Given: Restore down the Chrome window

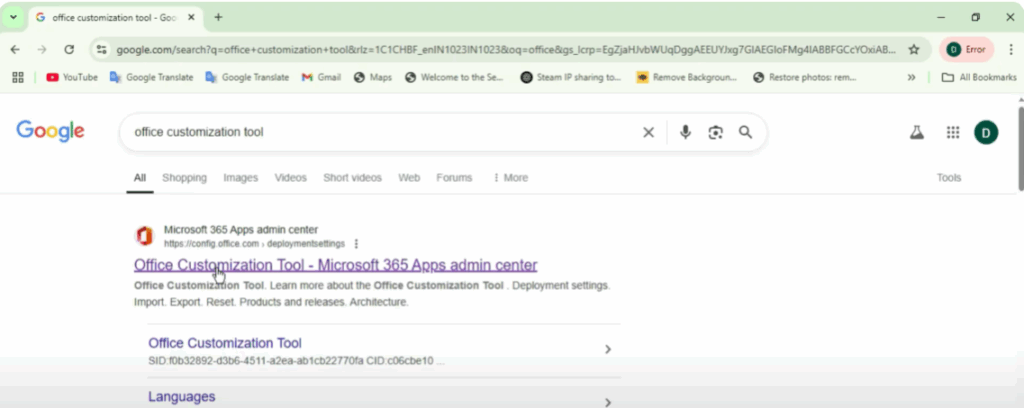Looking at the screenshot, I should (x=976, y=18).
